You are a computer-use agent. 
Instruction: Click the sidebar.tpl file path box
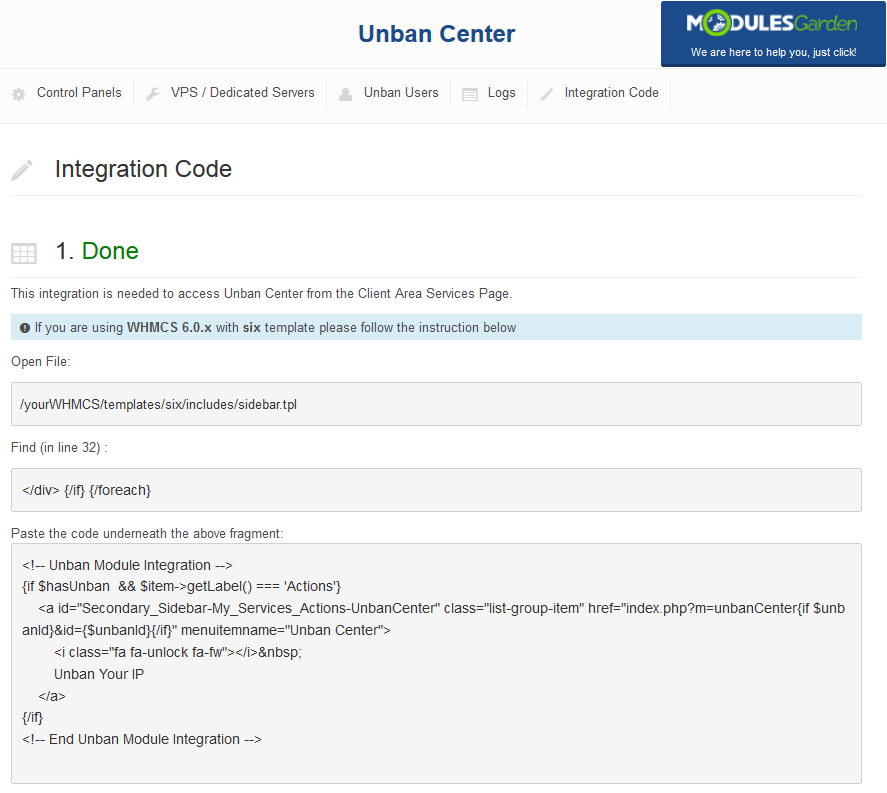(436, 404)
